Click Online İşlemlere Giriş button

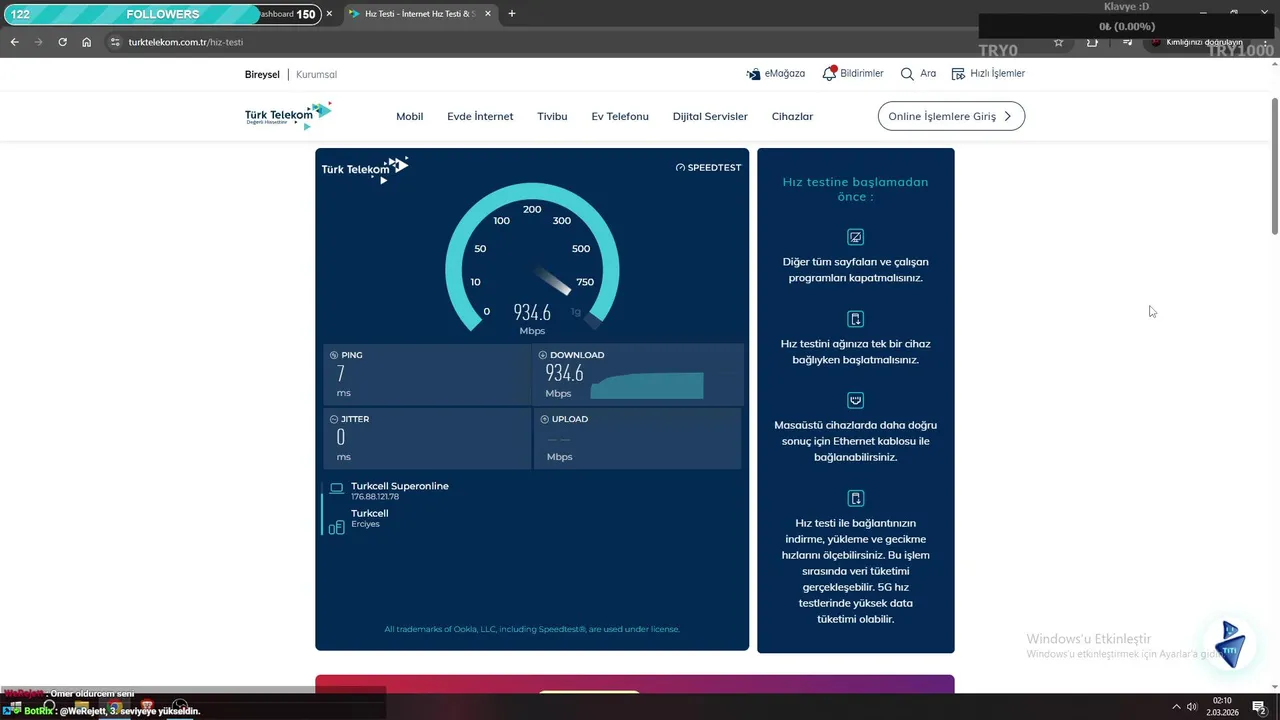click(951, 116)
